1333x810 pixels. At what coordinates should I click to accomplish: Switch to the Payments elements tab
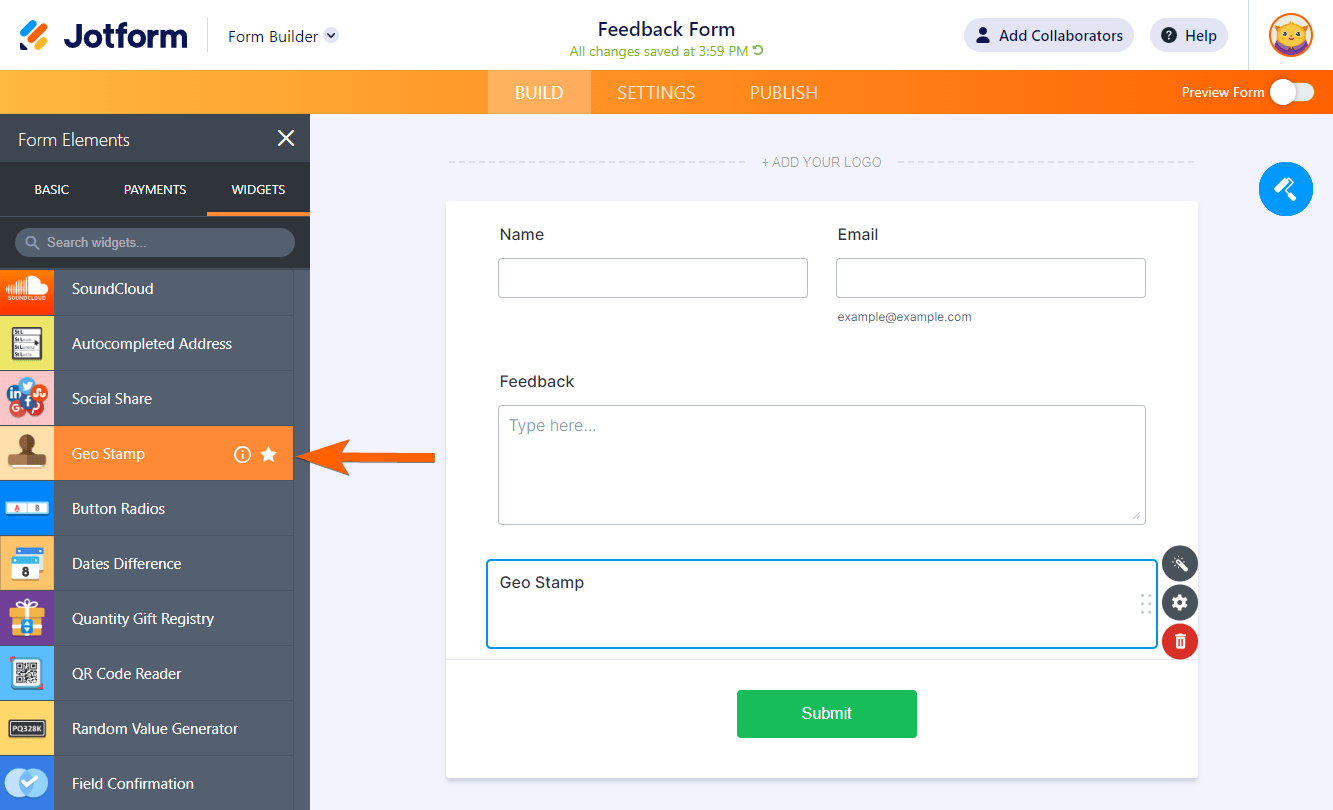pyautogui.click(x=155, y=189)
